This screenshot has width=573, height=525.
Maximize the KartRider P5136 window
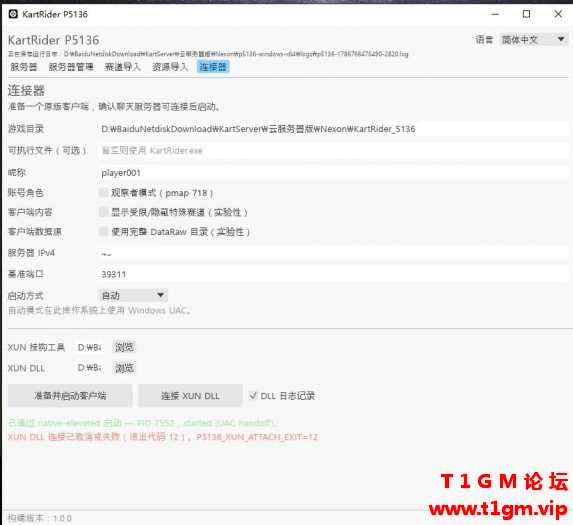(526, 14)
